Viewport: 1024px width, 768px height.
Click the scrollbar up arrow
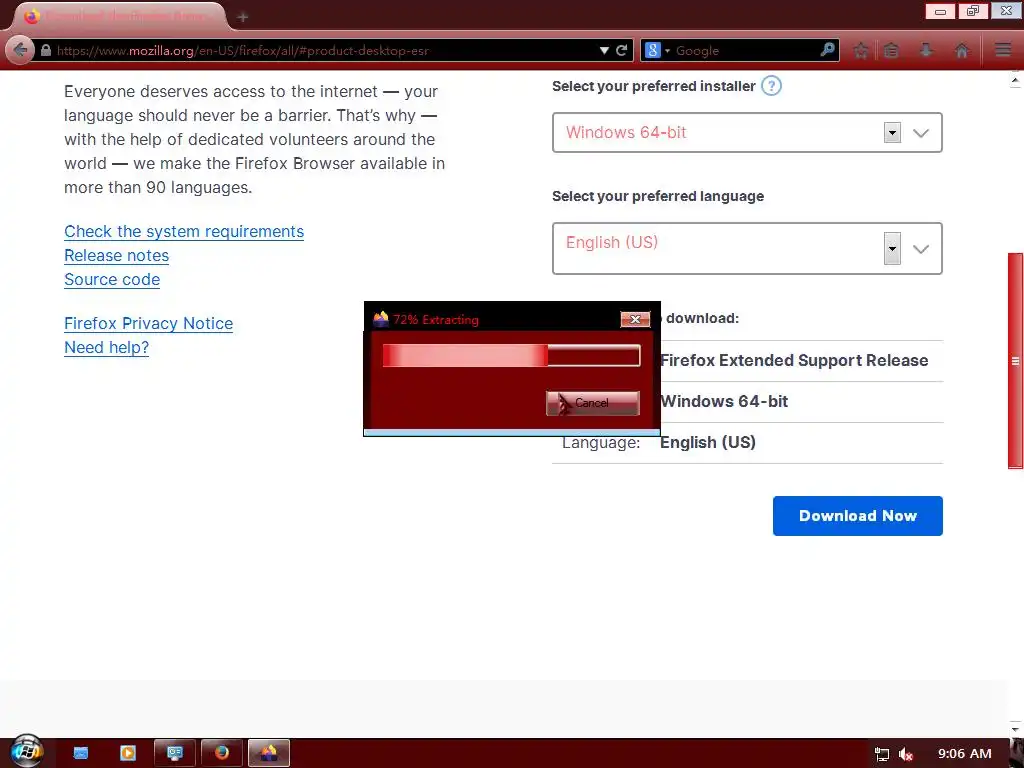[x=1015, y=80]
